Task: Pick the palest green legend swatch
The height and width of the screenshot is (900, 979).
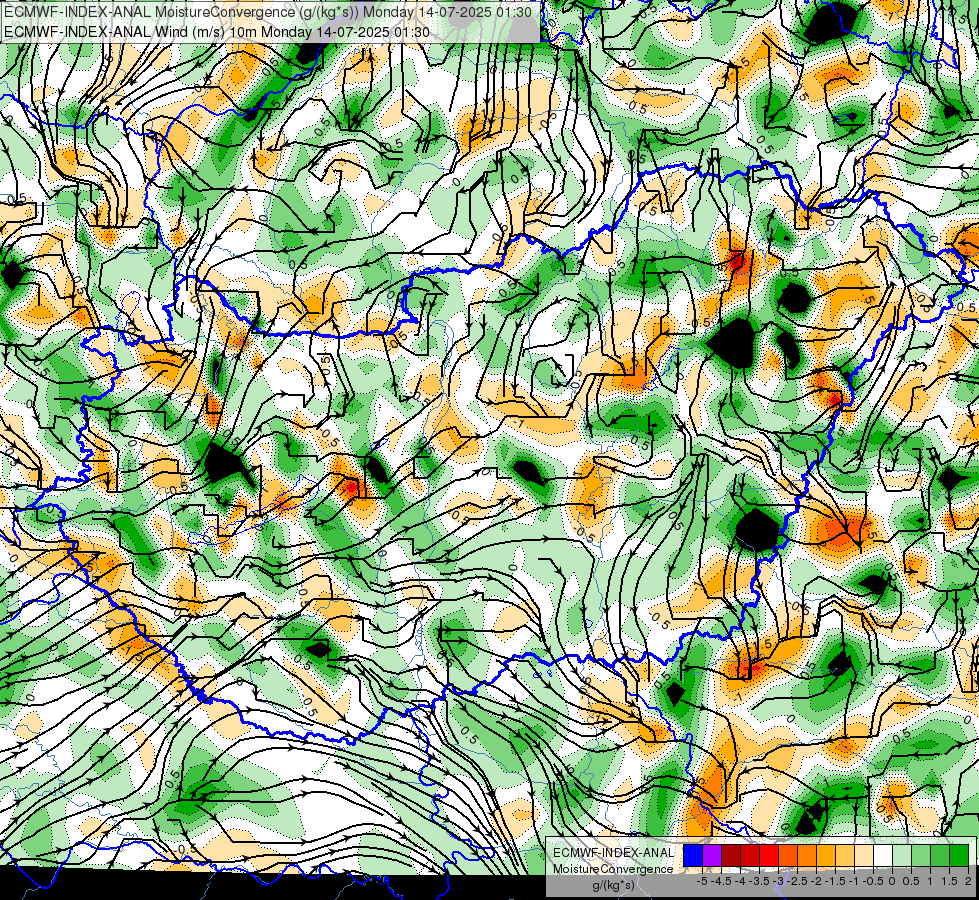Action: [902, 856]
